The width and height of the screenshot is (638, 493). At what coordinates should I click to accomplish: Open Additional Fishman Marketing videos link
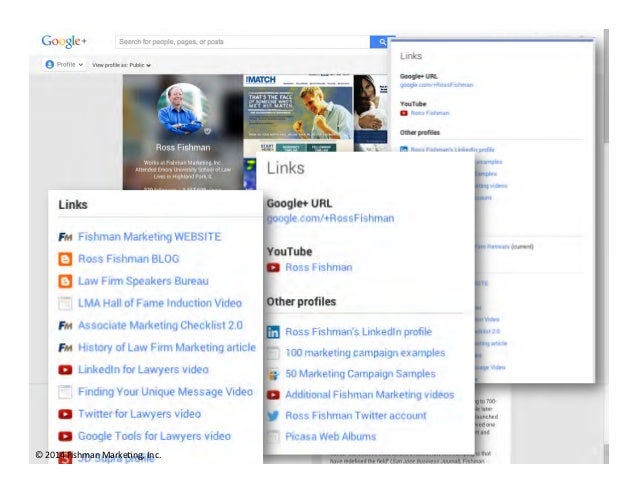click(369, 395)
